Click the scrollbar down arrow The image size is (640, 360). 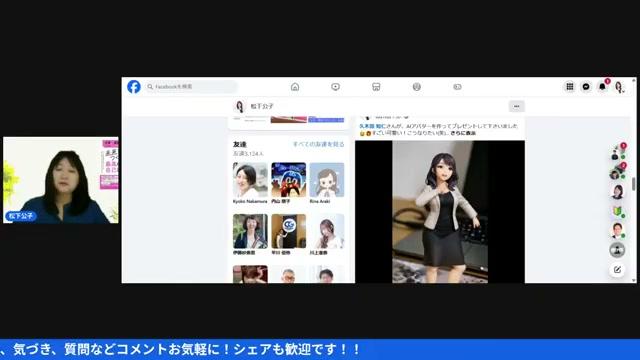coord(633,280)
